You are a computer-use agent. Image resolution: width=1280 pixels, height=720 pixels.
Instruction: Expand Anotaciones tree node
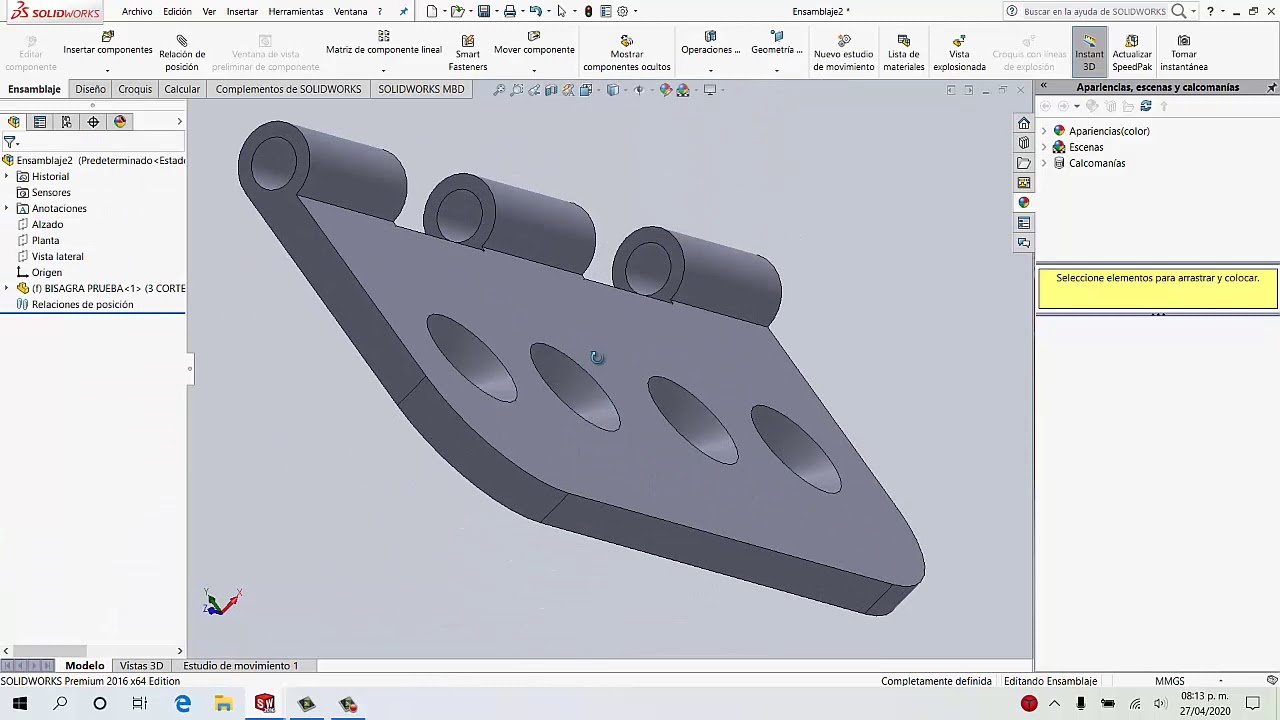[x=7, y=208]
